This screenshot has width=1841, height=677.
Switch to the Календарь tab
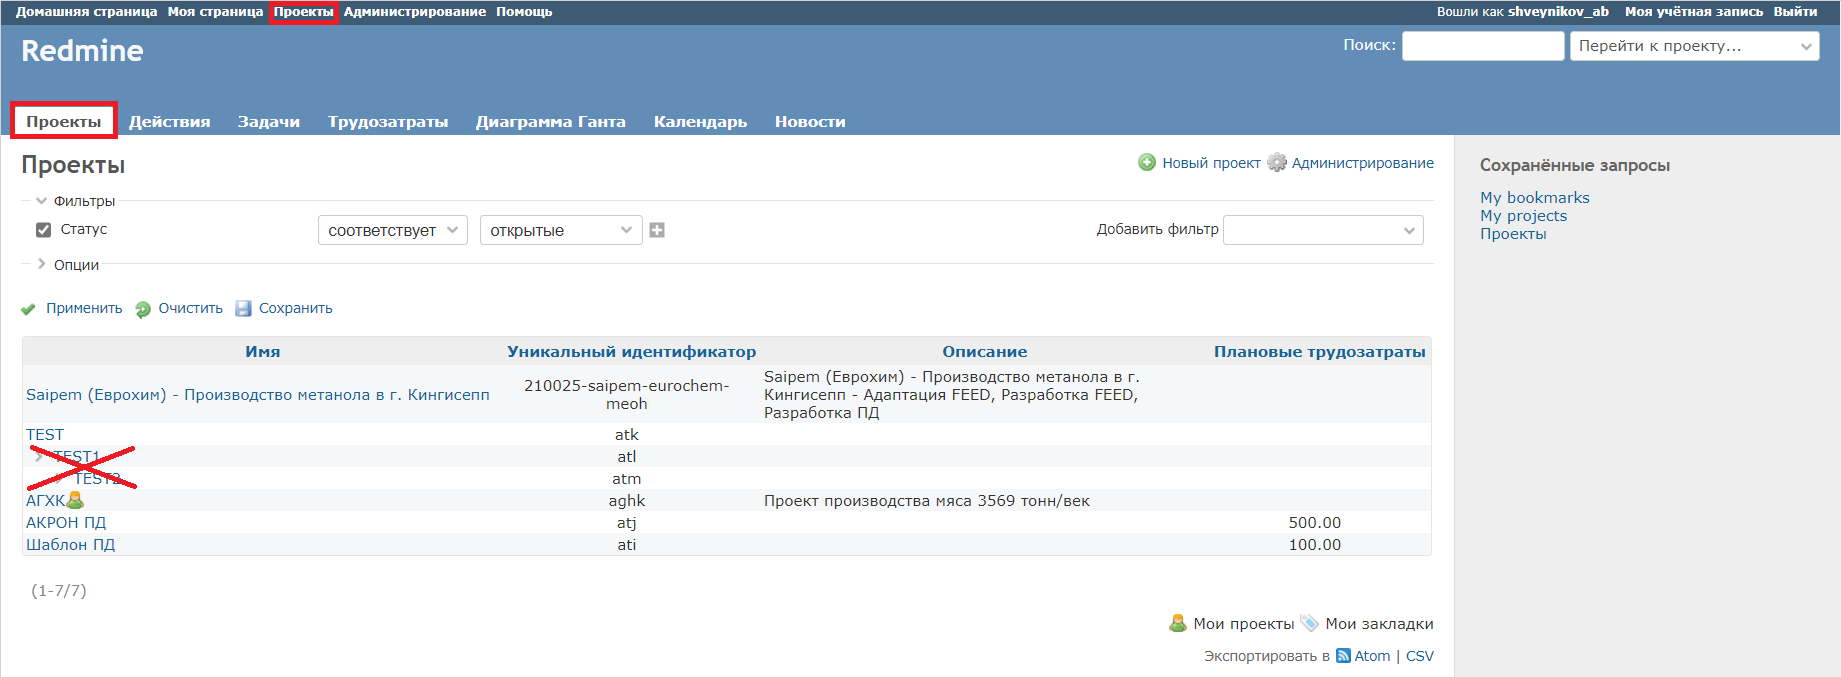coord(701,122)
